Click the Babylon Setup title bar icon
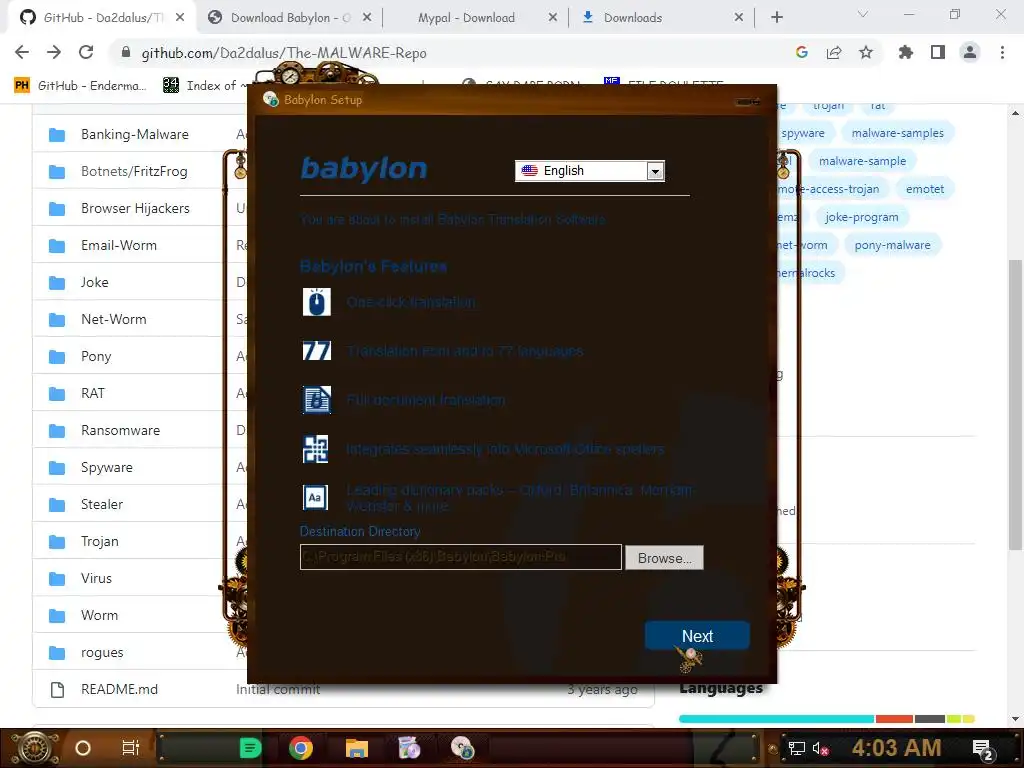Image resolution: width=1024 pixels, height=768 pixels. 270,99
